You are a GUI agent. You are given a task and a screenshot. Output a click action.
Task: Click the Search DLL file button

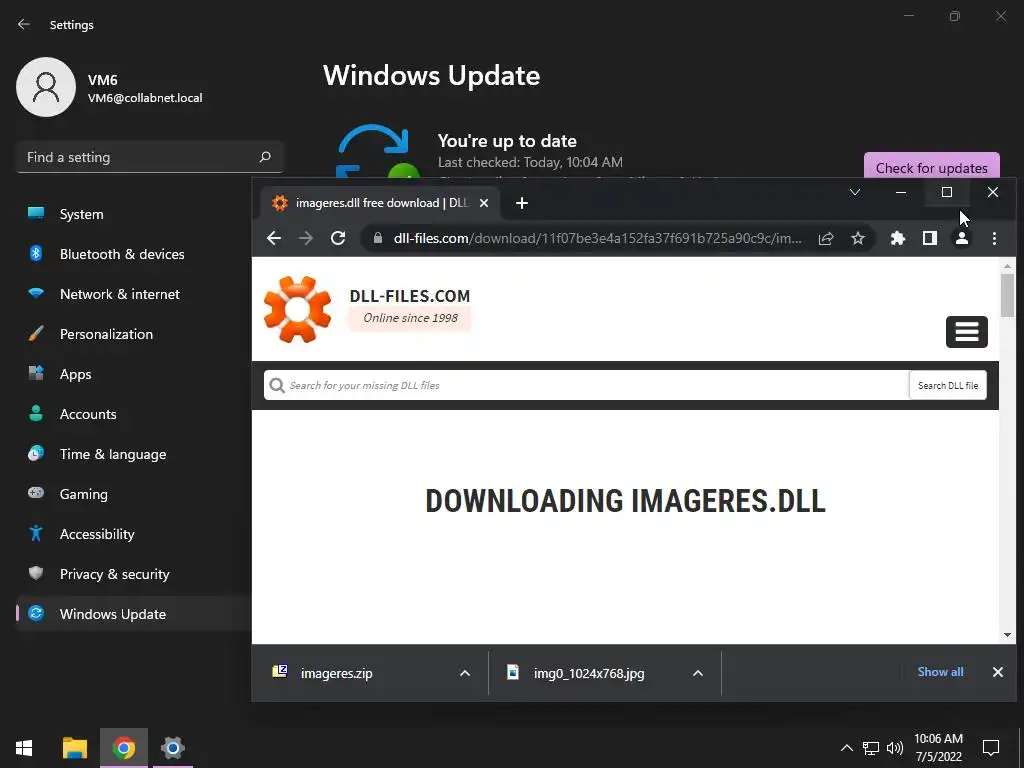point(948,385)
